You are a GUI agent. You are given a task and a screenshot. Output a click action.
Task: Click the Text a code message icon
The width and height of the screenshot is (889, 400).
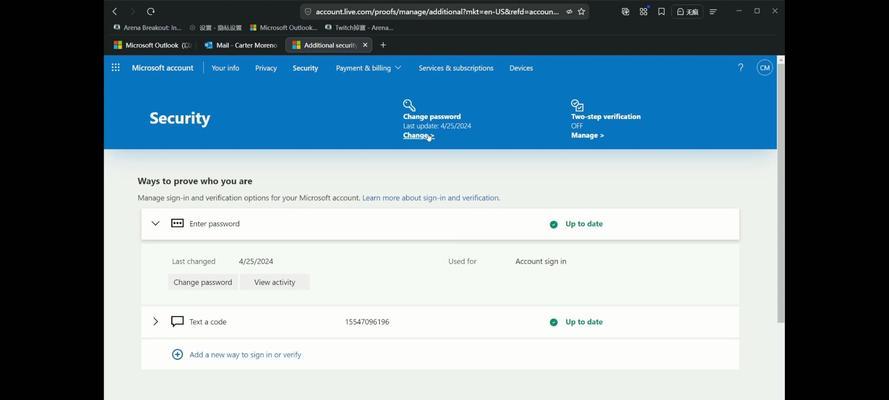177,321
